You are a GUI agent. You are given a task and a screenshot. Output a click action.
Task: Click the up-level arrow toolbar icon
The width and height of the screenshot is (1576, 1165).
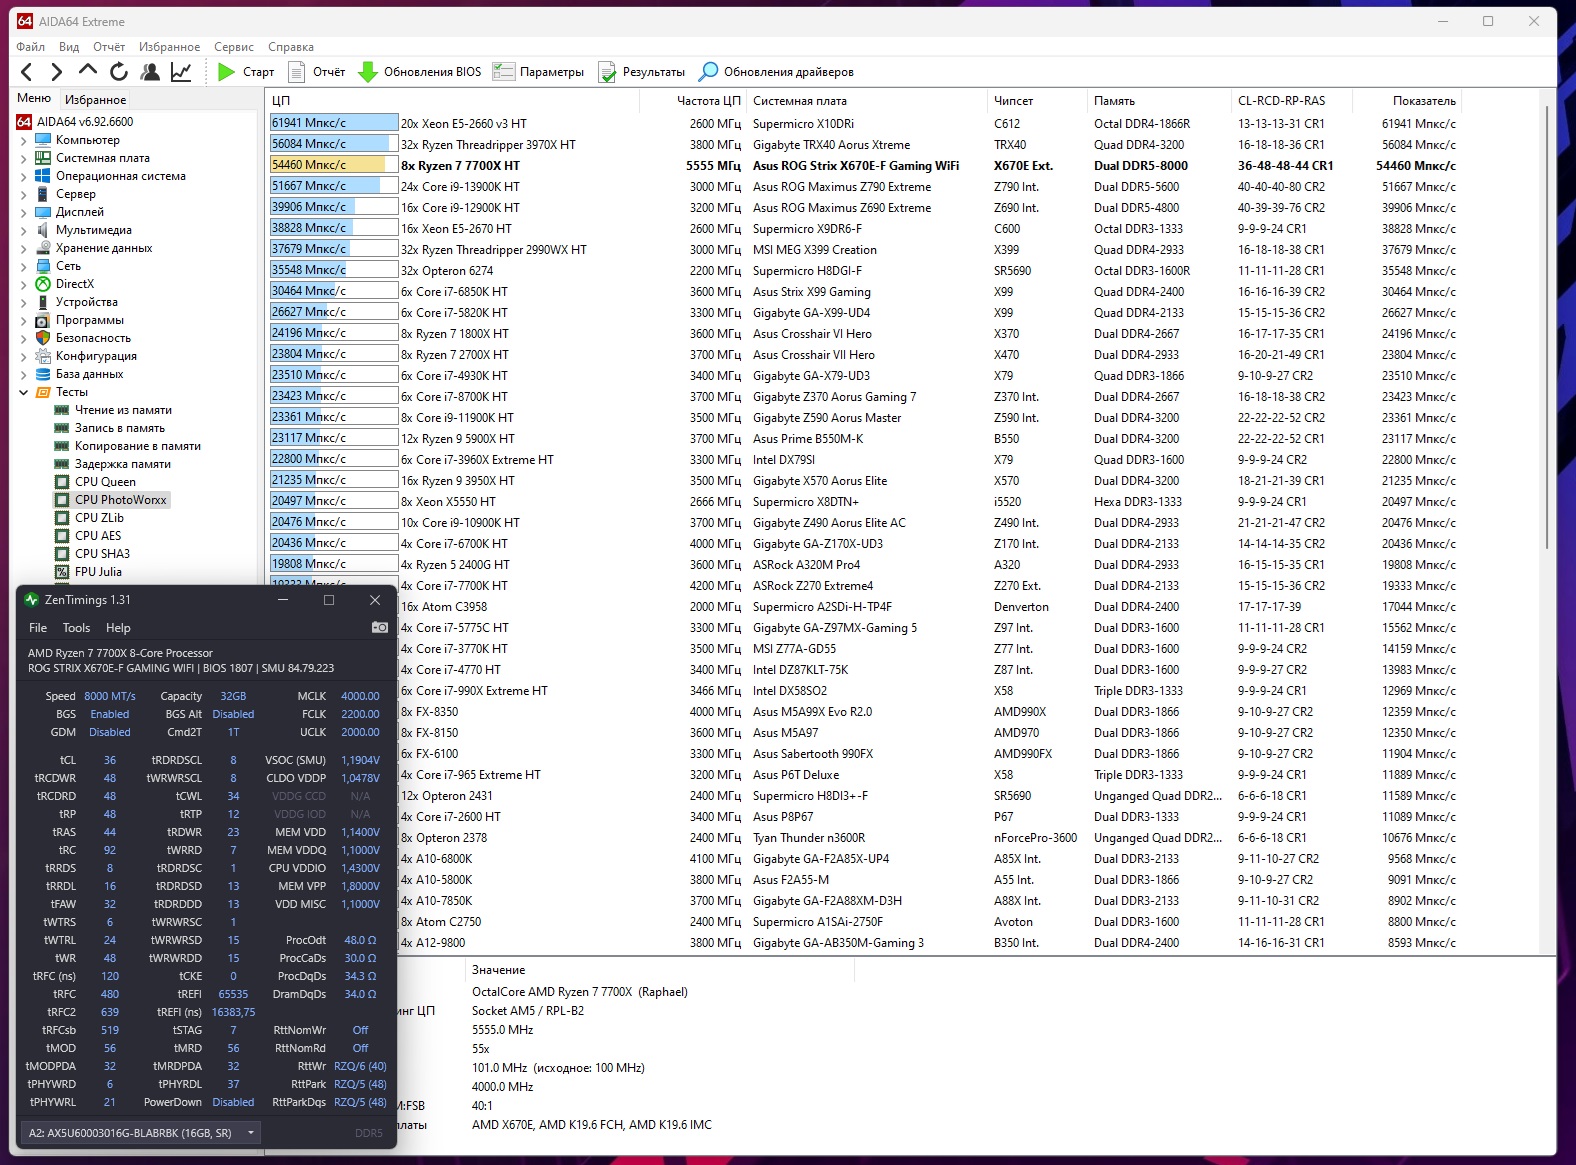pyautogui.click(x=88, y=70)
